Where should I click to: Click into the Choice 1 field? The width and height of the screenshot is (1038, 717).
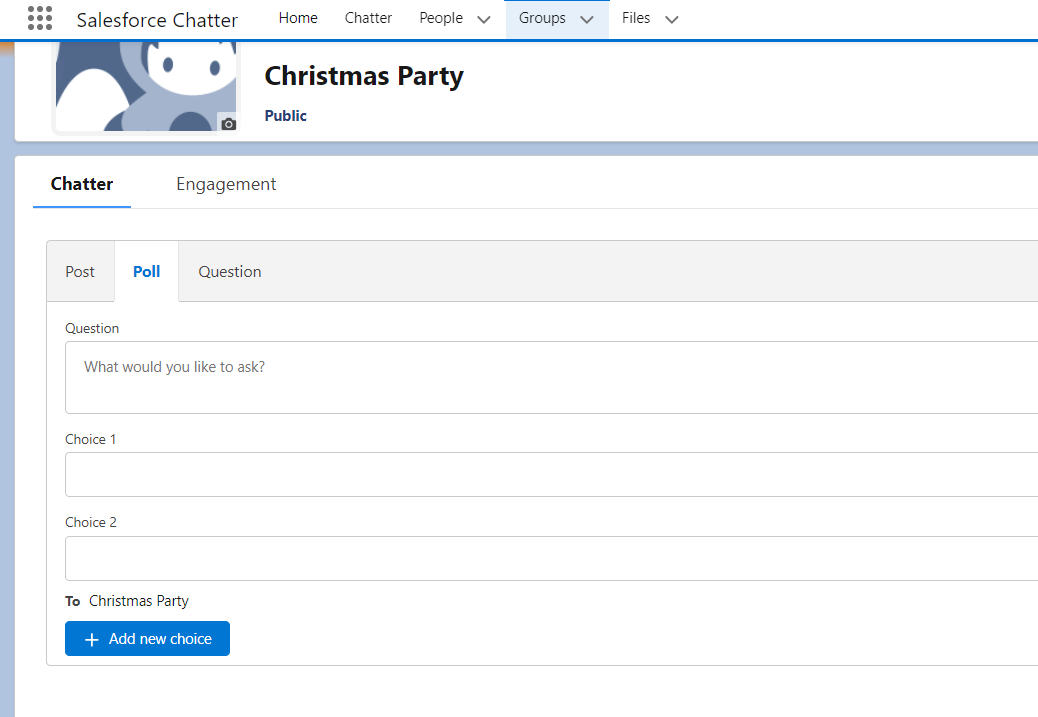point(551,474)
